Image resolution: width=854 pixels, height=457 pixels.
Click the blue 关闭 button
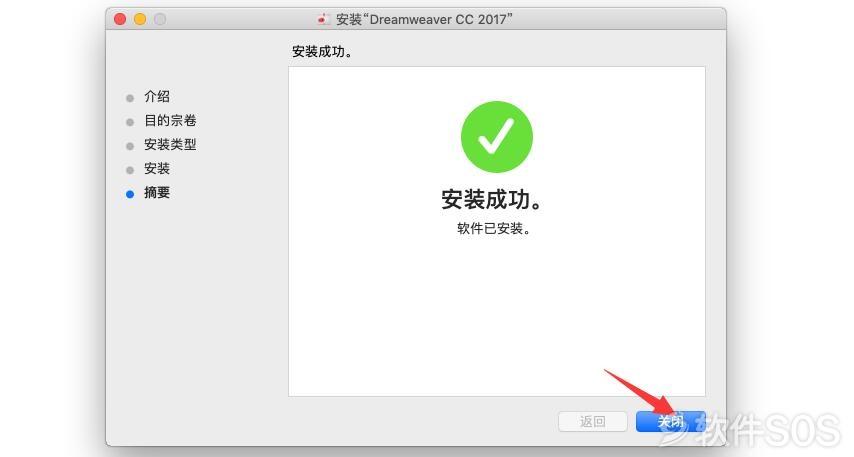click(x=670, y=421)
